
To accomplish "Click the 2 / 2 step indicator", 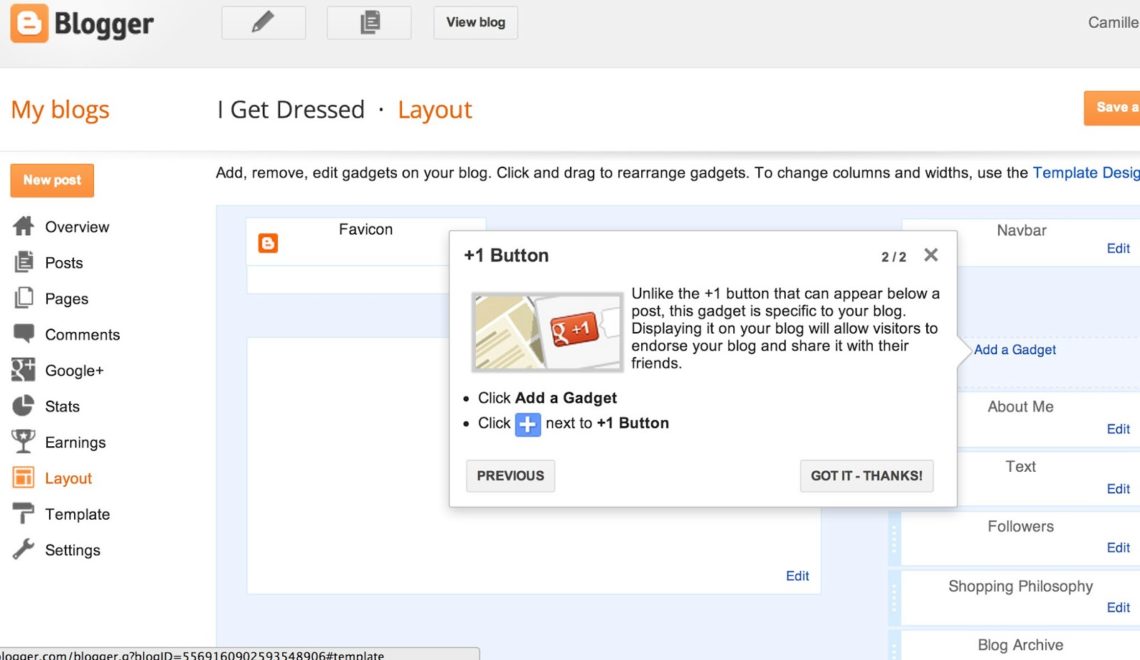I will (x=894, y=257).
